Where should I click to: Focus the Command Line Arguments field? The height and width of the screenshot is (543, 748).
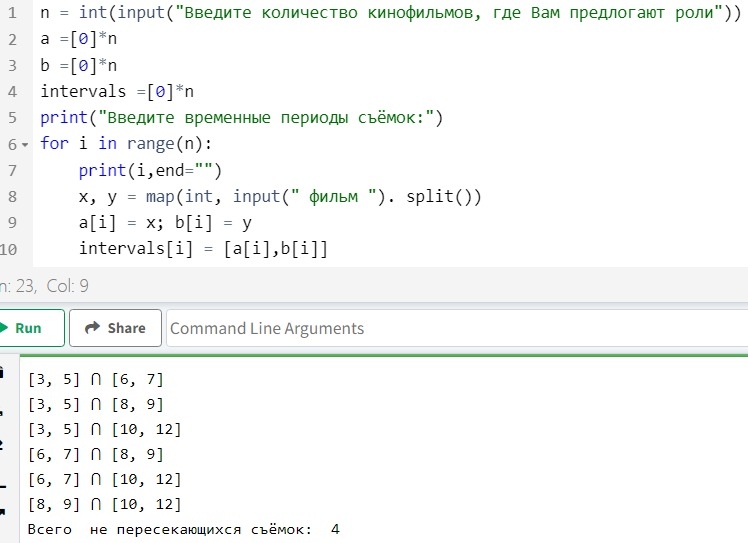click(x=457, y=328)
